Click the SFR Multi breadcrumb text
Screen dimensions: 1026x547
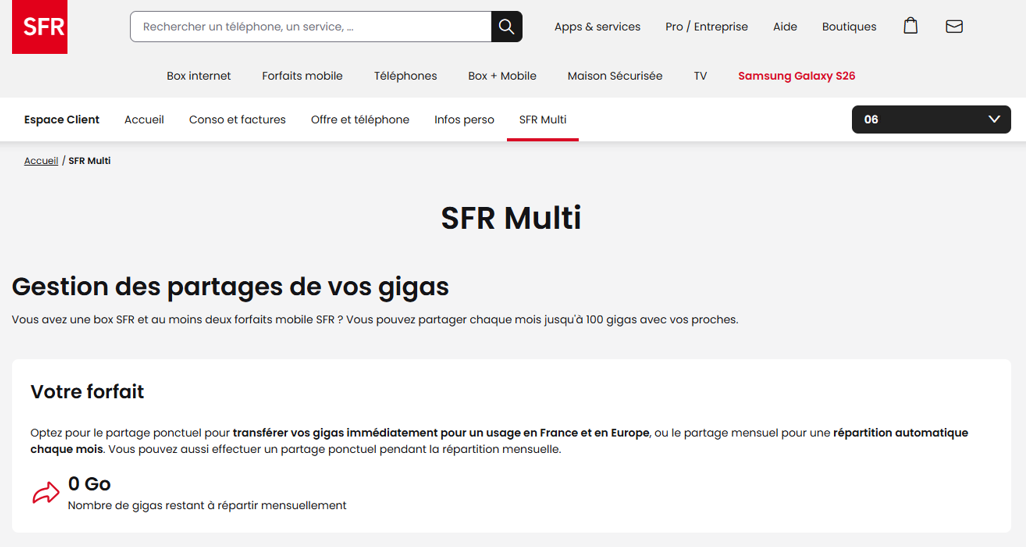(x=90, y=161)
